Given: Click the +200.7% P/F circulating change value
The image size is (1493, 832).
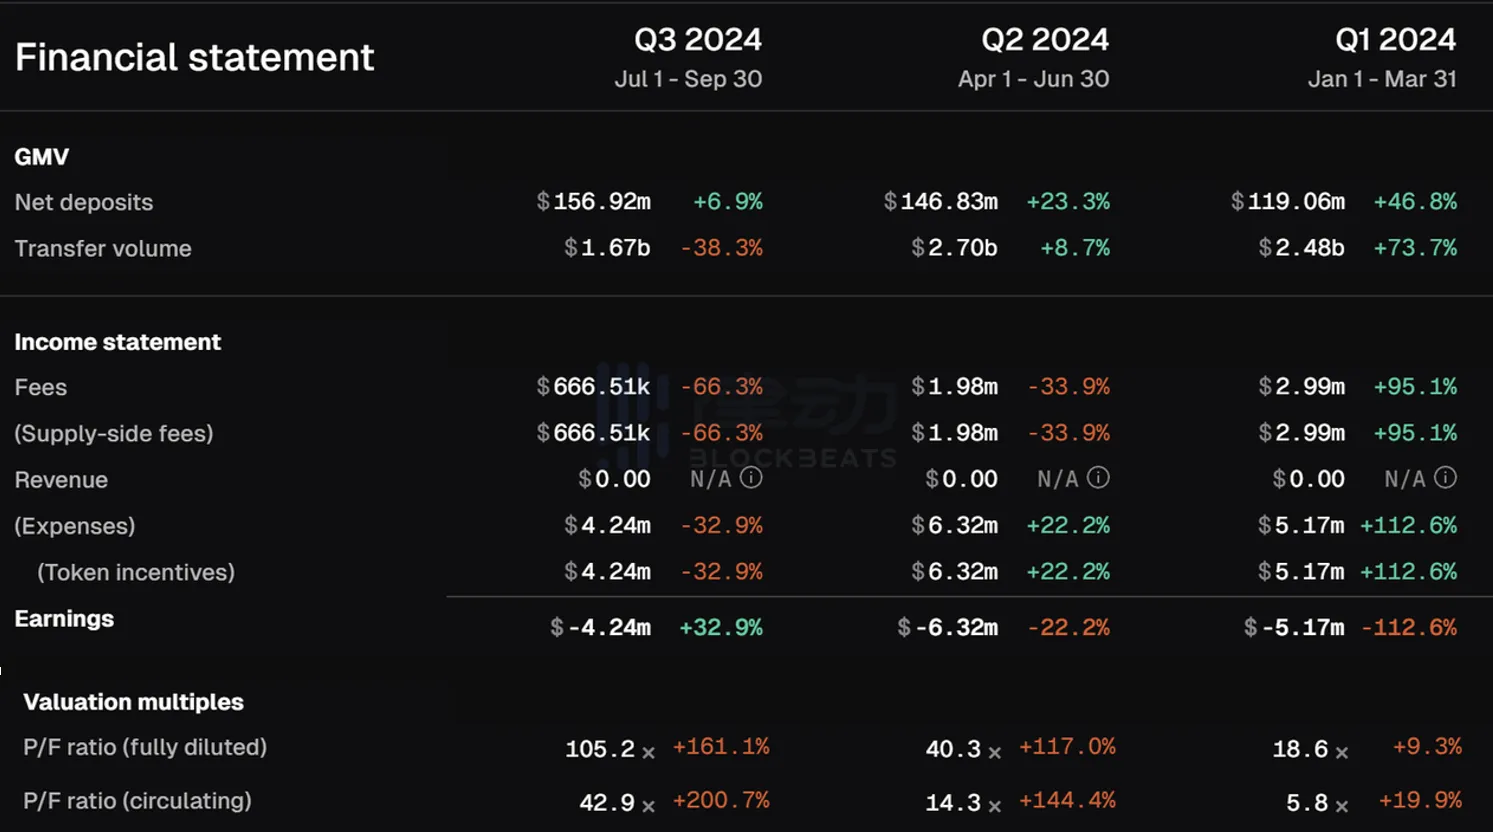Looking at the screenshot, I should pos(722,800).
